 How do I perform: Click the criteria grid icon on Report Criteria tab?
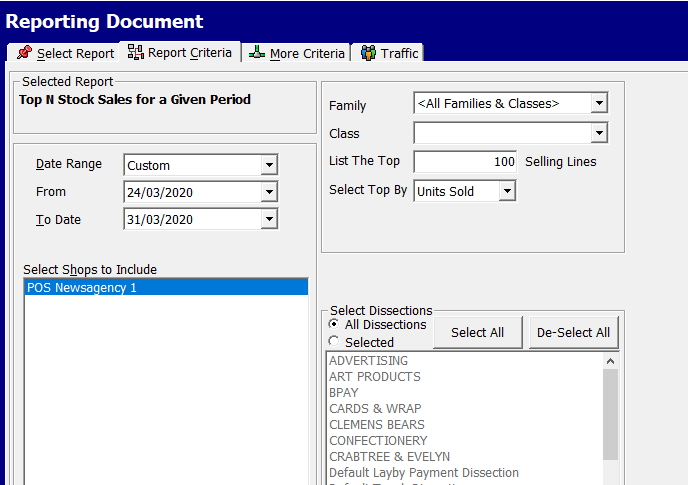tap(136, 52)
